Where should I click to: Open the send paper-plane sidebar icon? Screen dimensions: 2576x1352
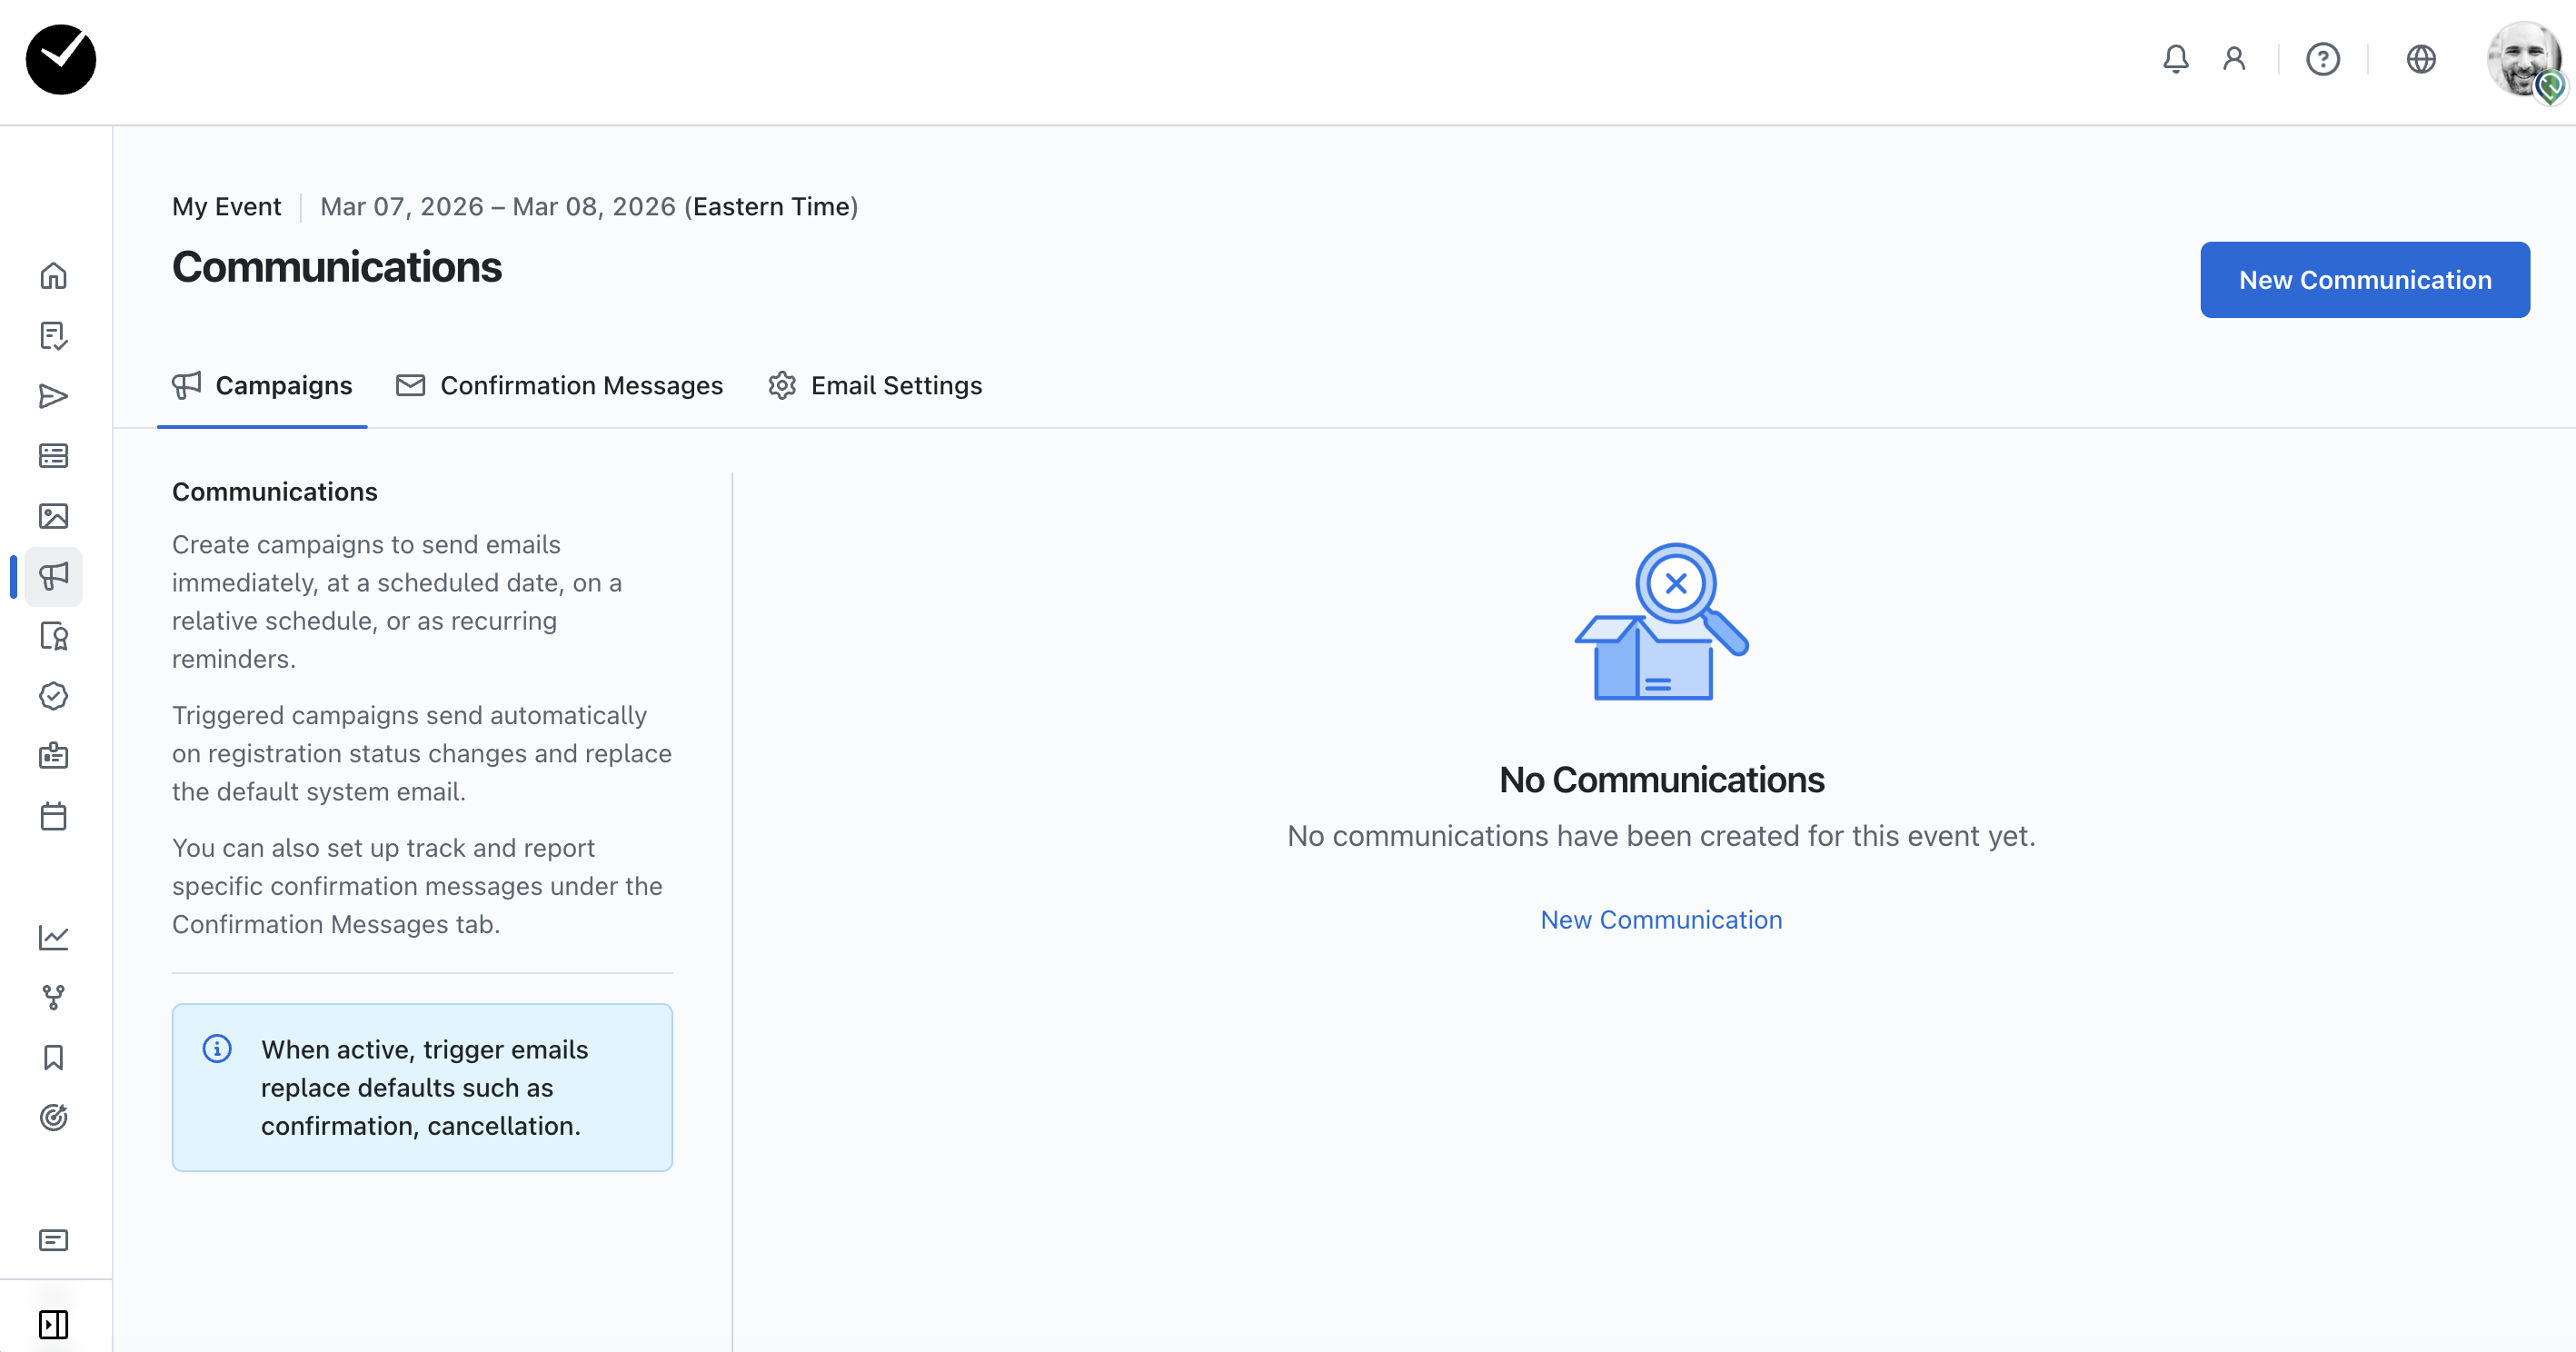54,396
